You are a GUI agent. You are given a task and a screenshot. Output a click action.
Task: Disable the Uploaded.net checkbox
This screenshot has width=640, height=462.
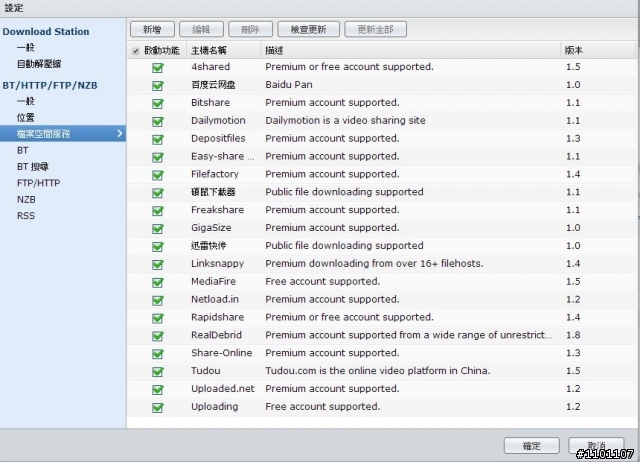[158, 390]
